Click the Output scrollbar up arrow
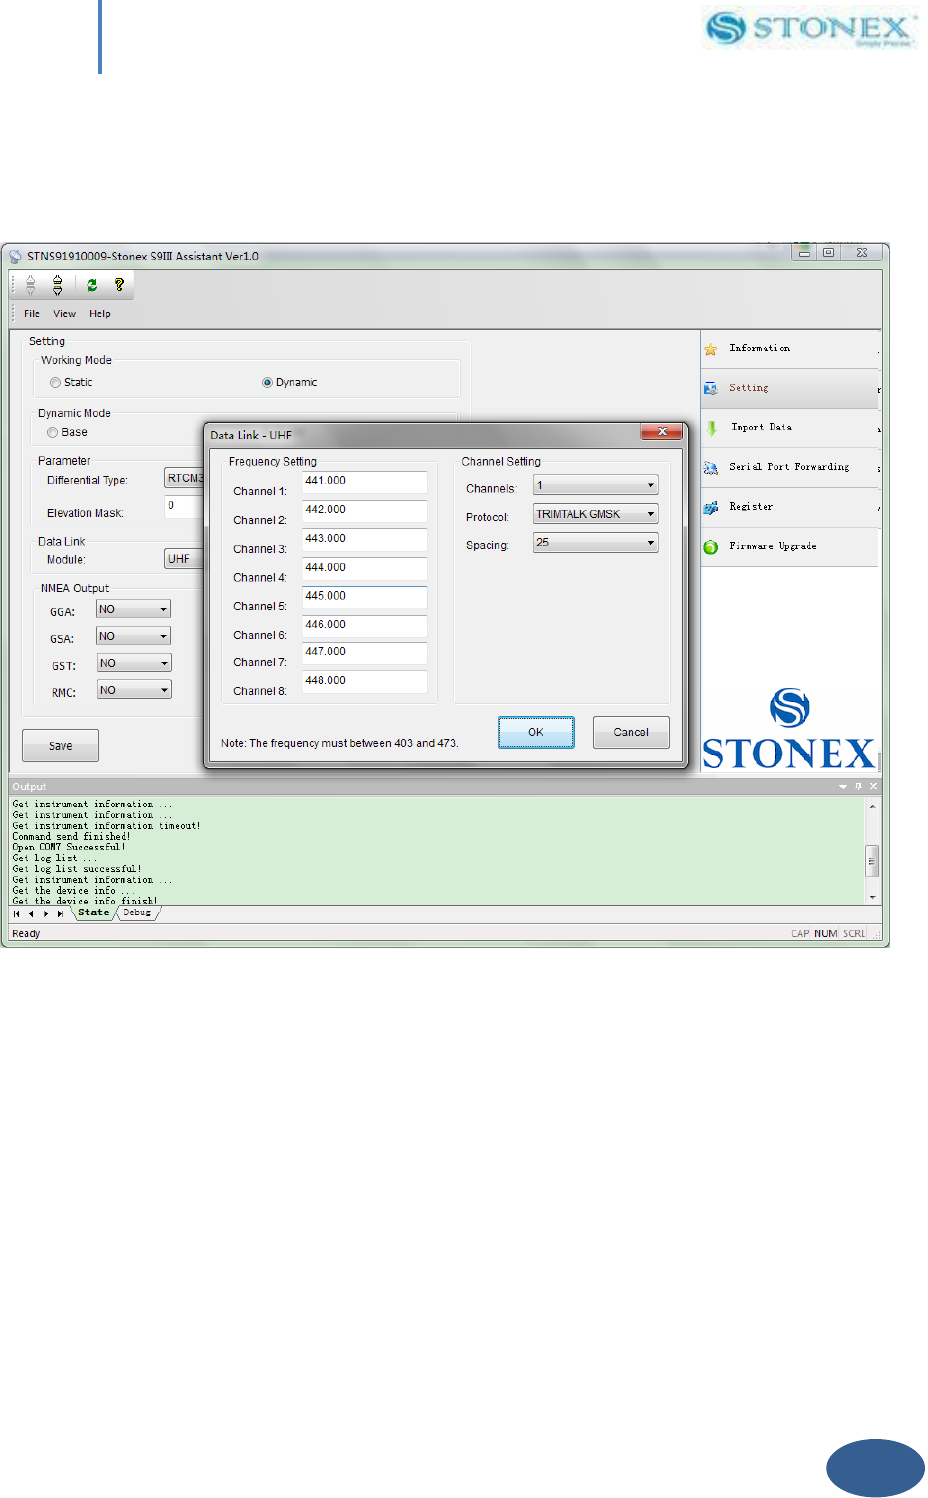Image resolution: width=928 pixels, height=1498 pixels. [x=872, y=805]
